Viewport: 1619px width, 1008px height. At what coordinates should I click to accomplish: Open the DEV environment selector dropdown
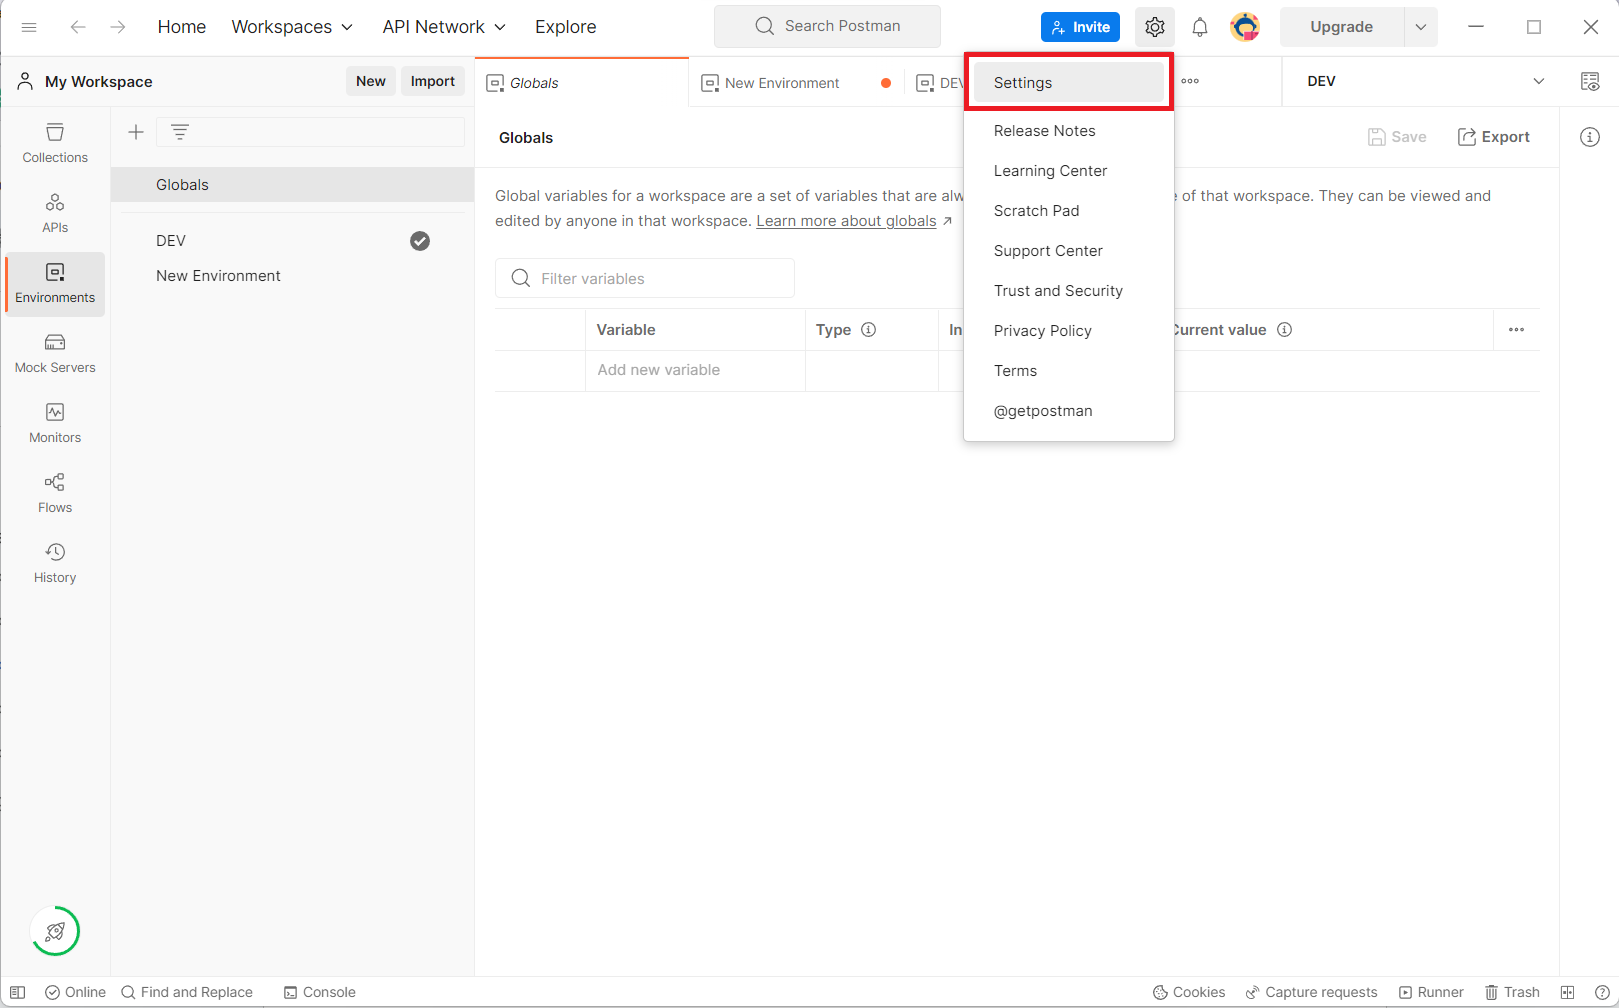(x=1425, y=81)
